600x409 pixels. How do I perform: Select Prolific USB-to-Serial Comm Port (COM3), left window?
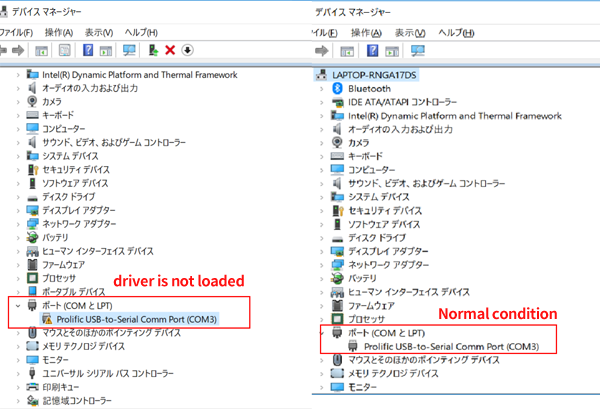click(x=137, y=319)
